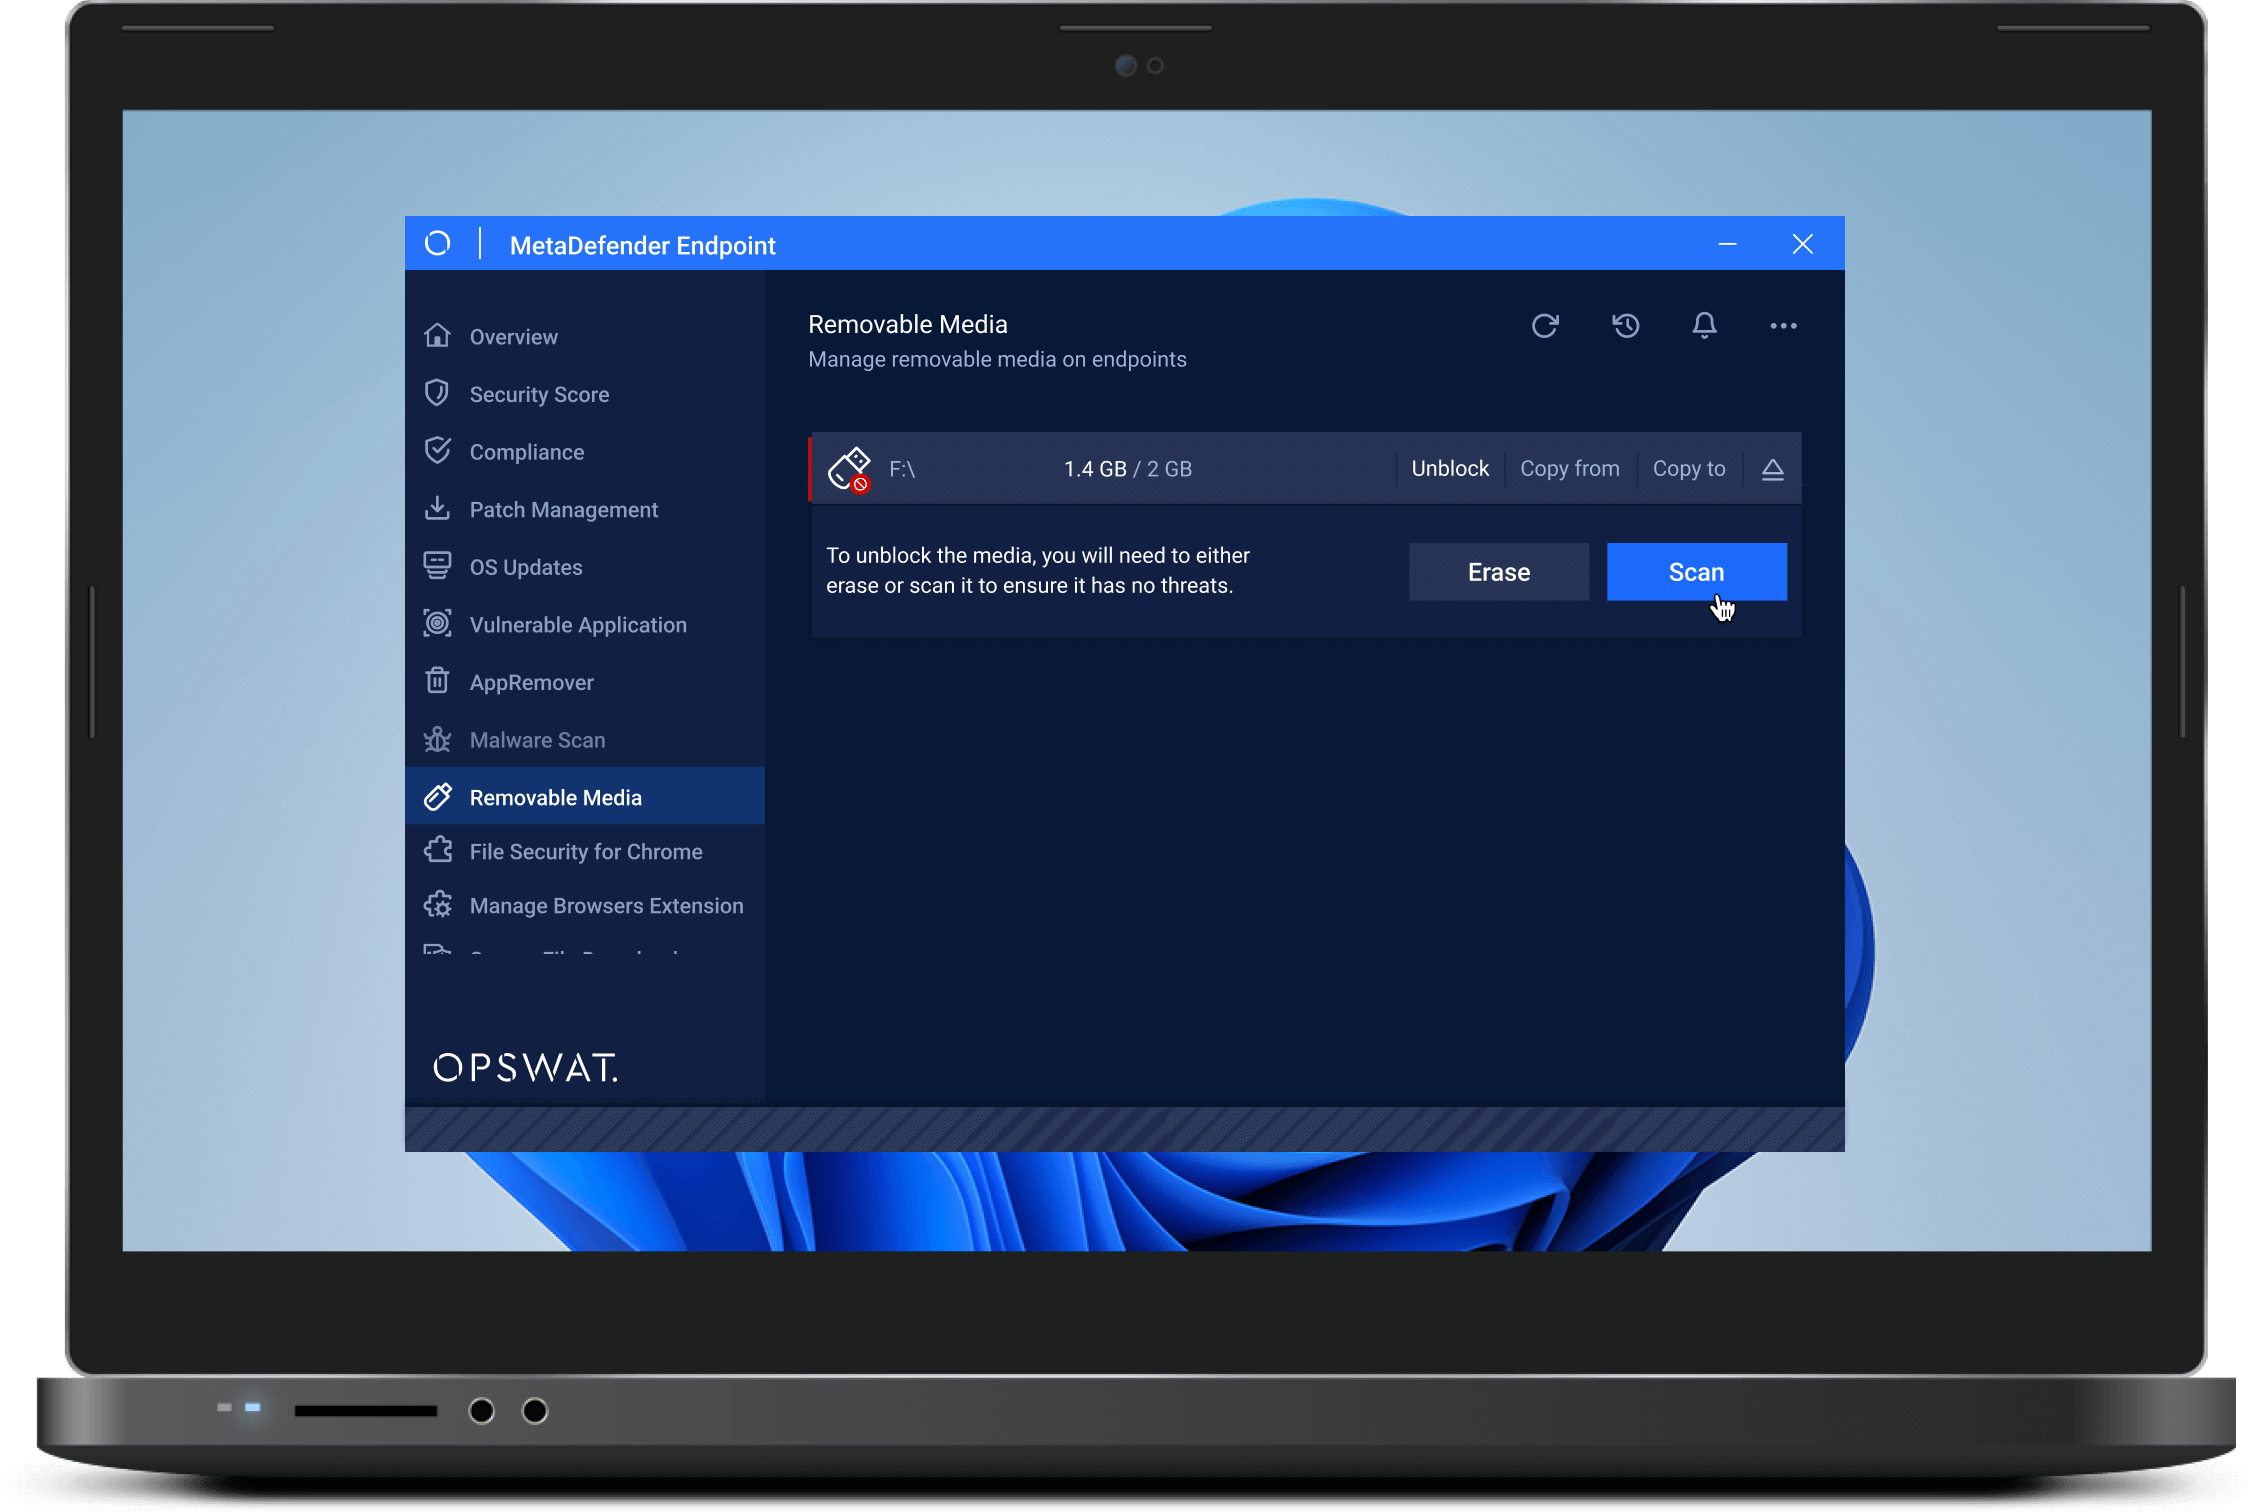Open Security Score page
The width and height of the screenshot is (2250, 1512).
pyautogui.click(x=538, y=395)
